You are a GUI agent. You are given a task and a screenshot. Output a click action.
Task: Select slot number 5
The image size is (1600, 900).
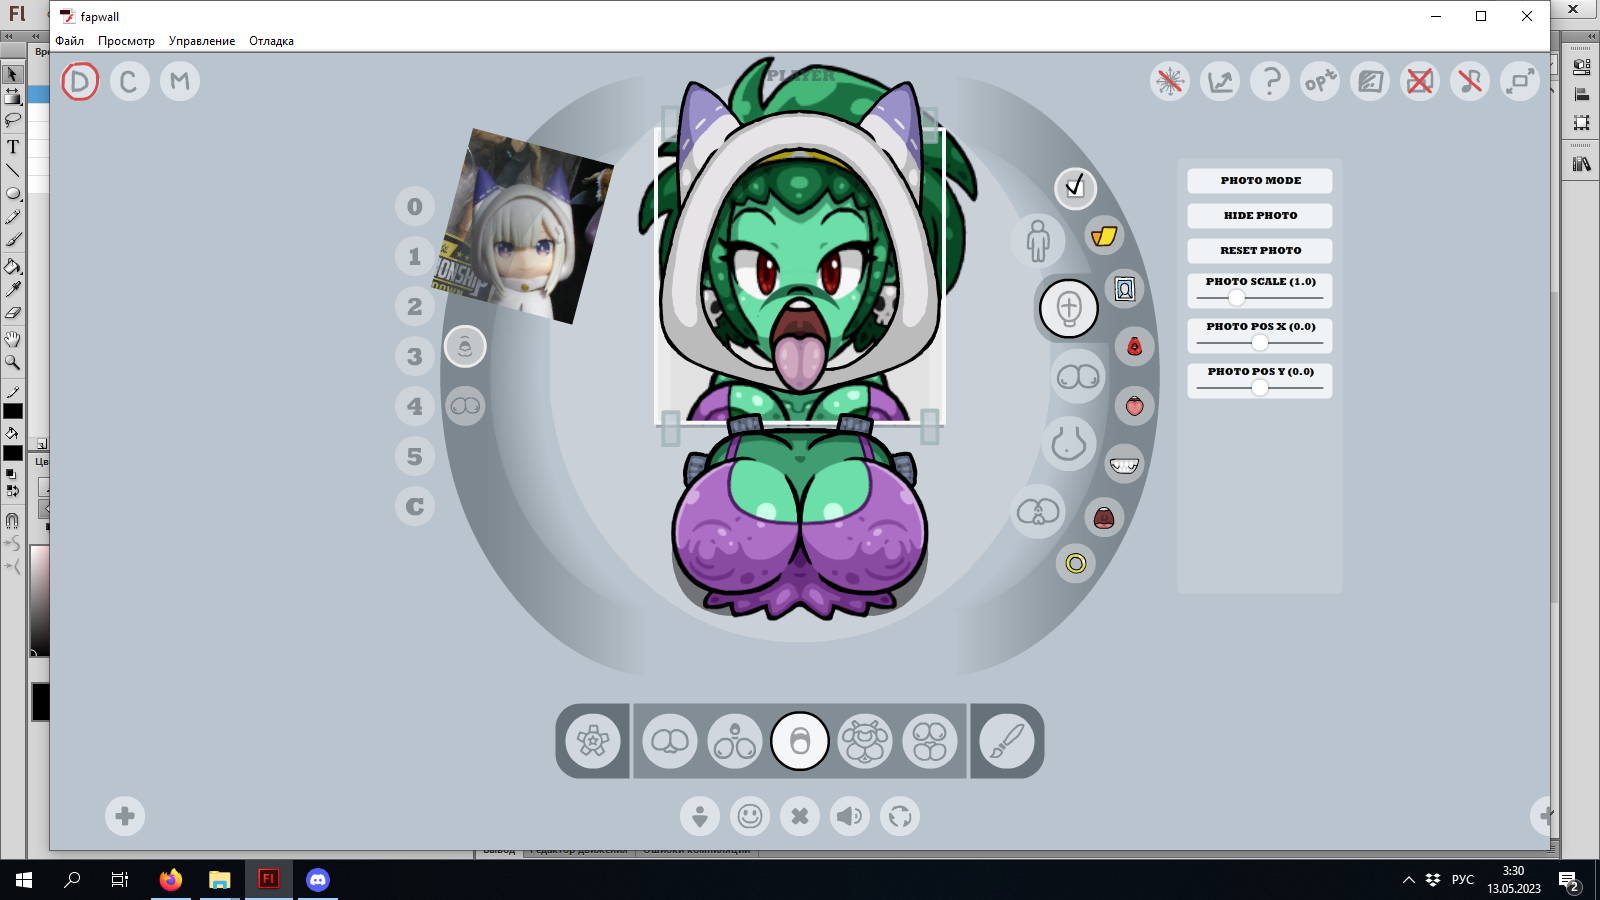click(x=415, y=457)
